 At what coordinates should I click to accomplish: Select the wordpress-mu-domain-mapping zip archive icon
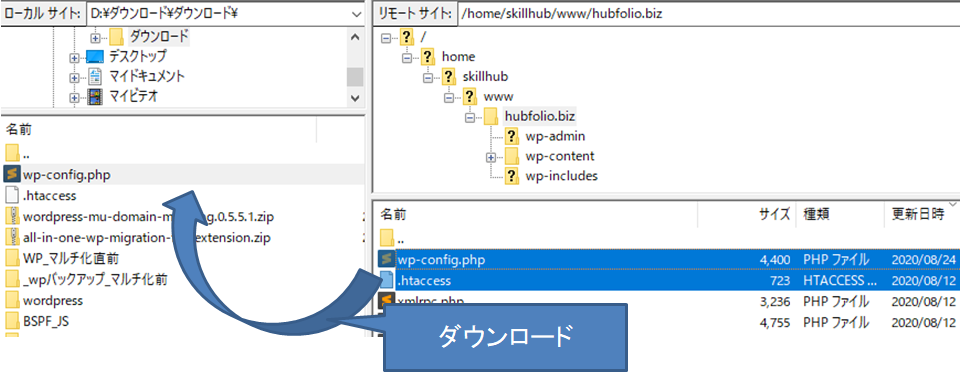pyautogui.click(x=12, y=217)
